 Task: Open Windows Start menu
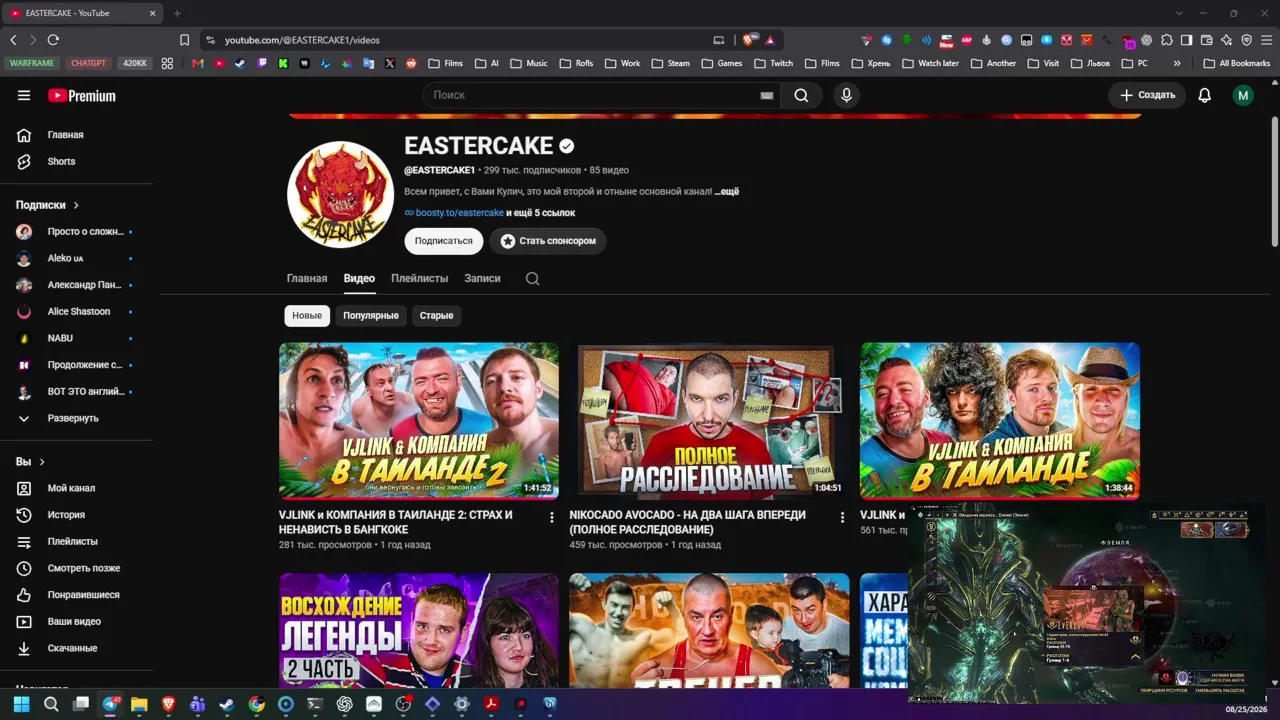tap(21, 704)
